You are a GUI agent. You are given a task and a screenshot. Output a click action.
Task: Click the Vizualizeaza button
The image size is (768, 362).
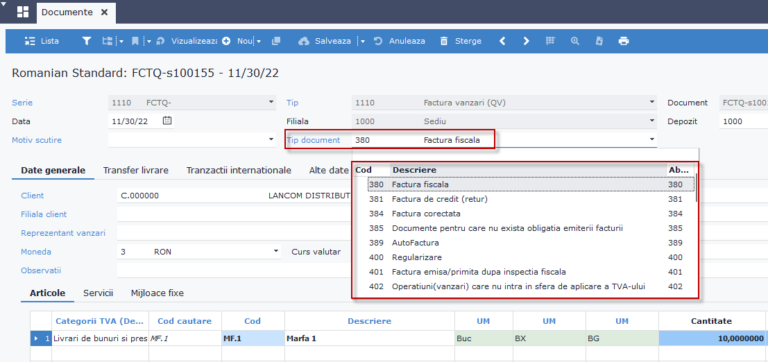point(187,41)
